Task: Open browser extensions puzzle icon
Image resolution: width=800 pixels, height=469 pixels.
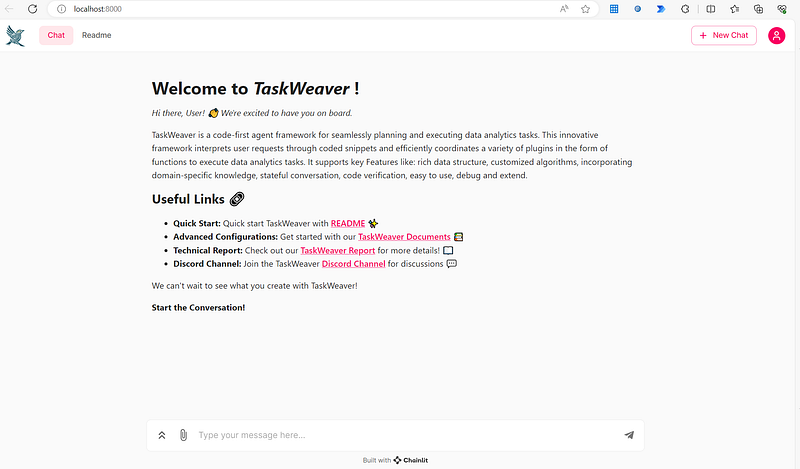Action: (685, 9)
